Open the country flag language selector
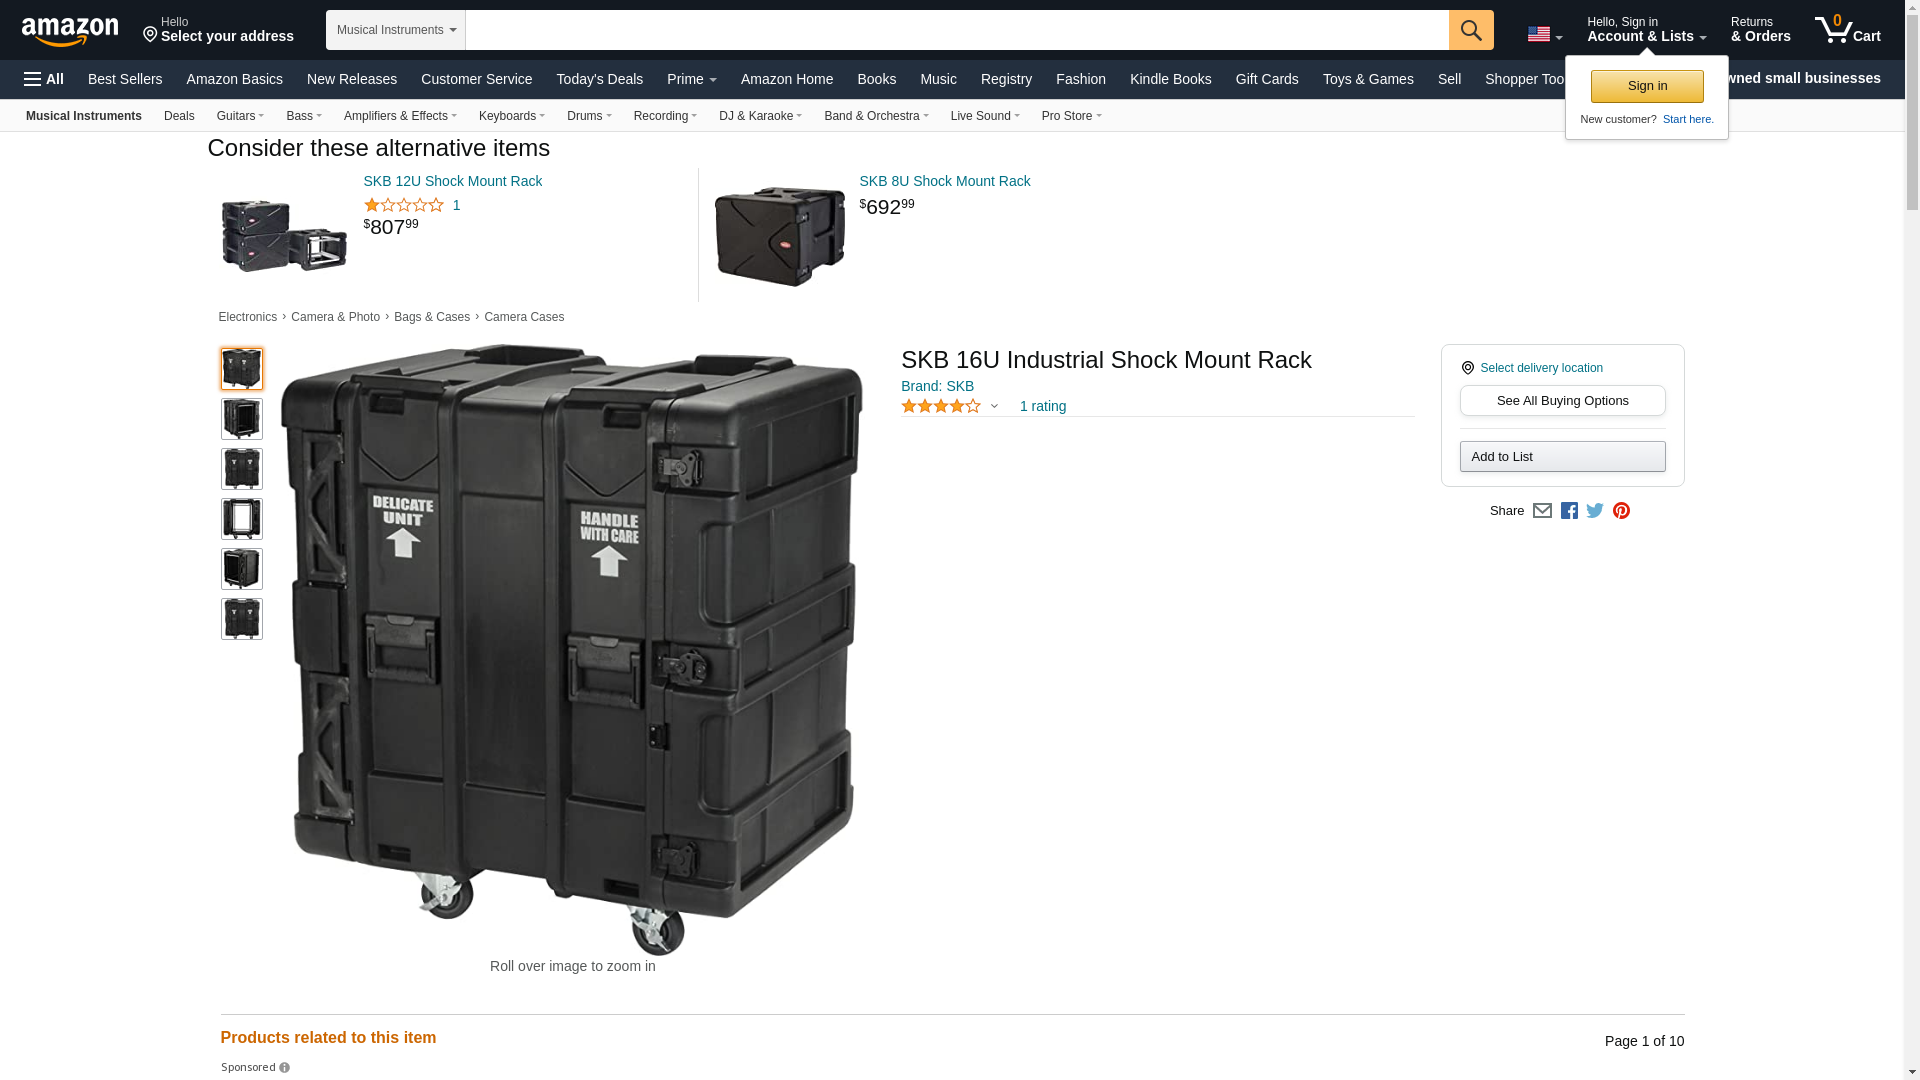Screen dimensions: 1920x1080 [1545, 34]
